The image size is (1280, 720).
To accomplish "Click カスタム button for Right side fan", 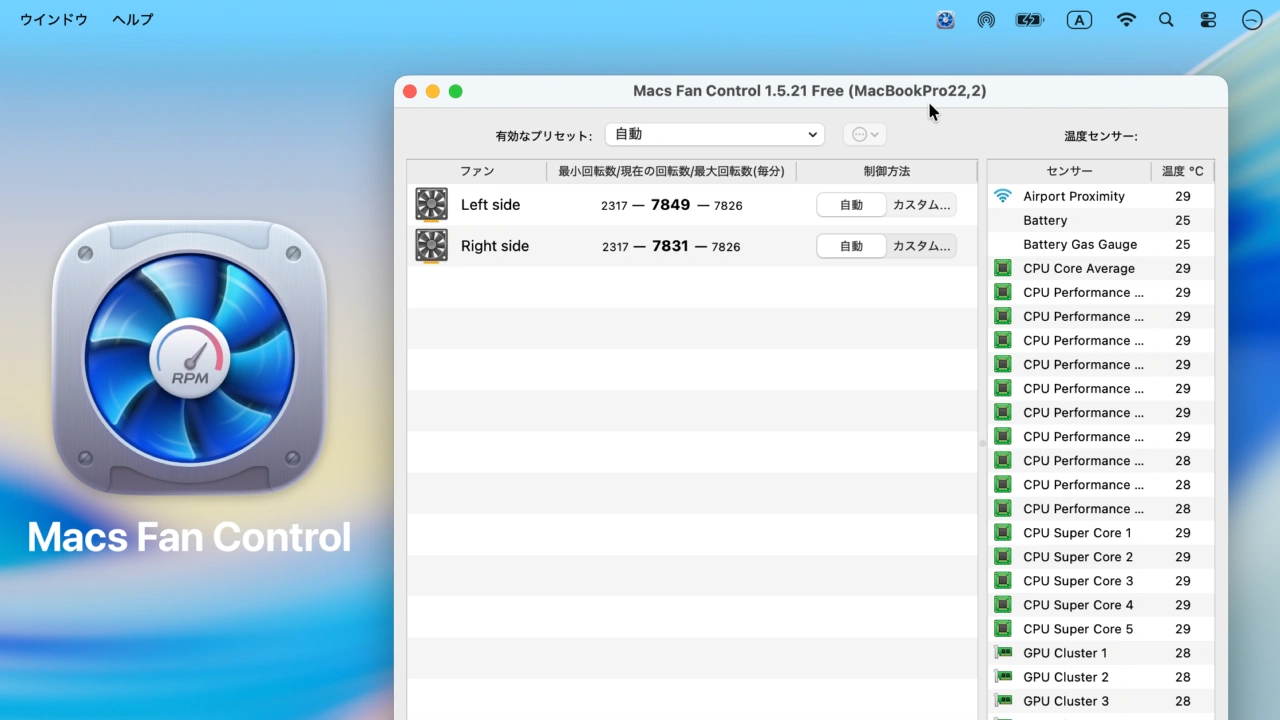I will pos(921,246).
